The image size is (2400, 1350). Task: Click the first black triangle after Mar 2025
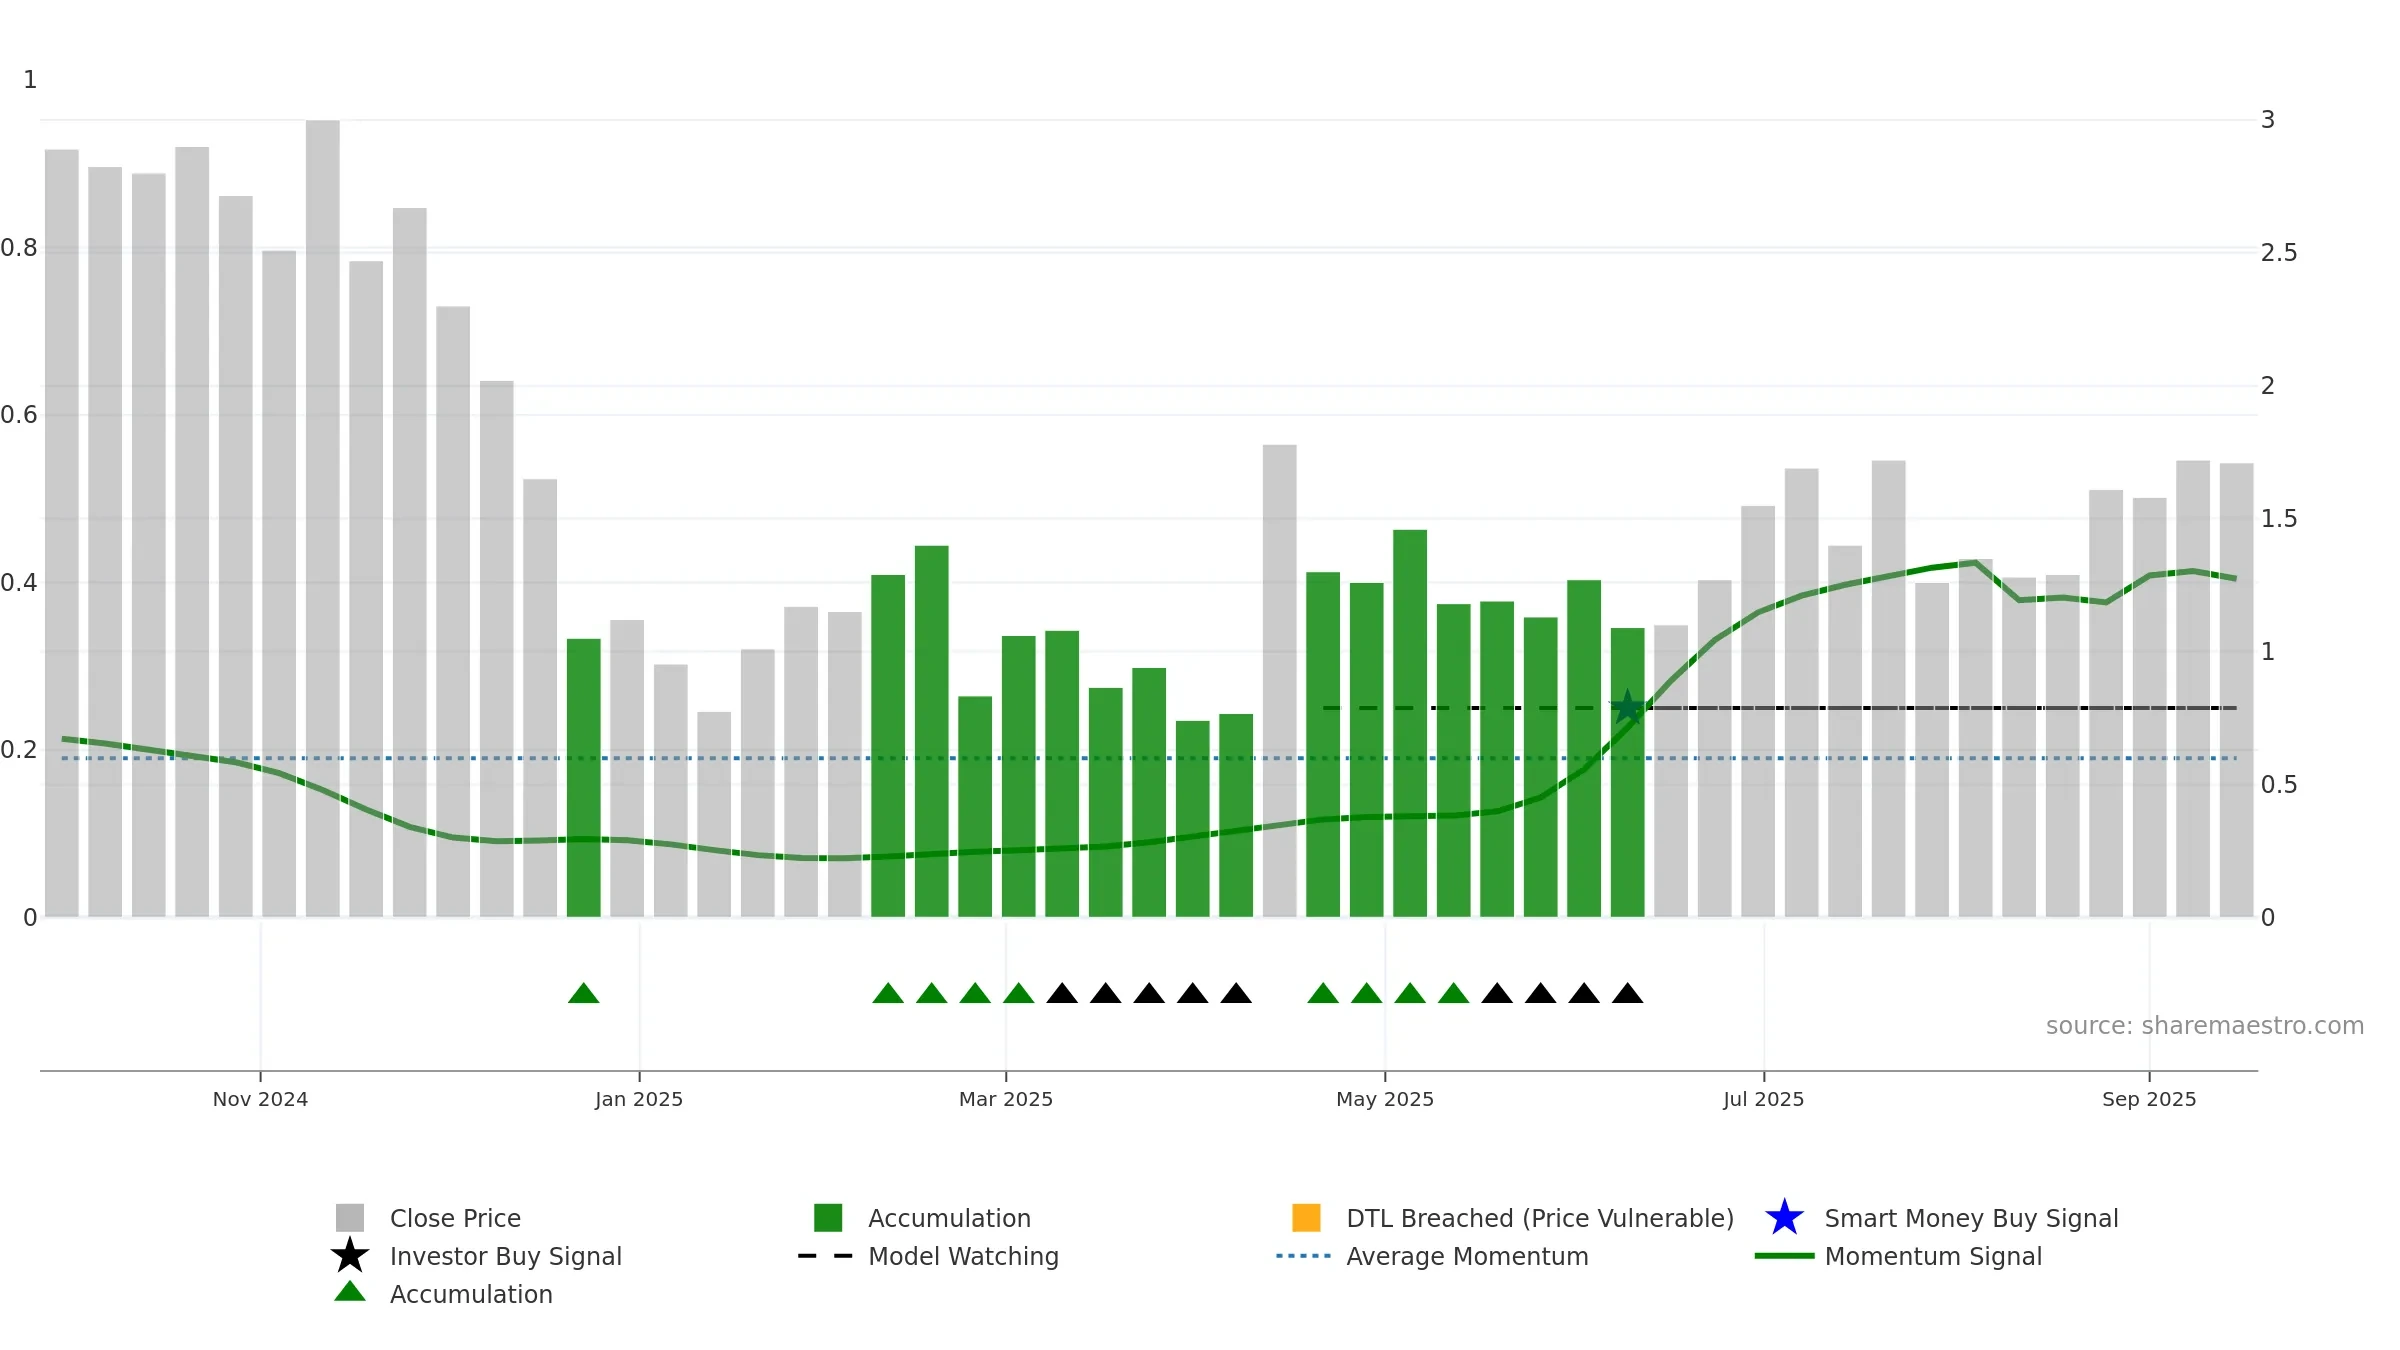1062,993
